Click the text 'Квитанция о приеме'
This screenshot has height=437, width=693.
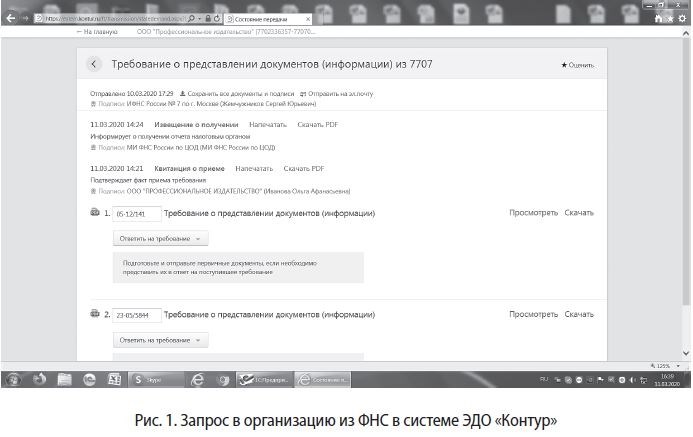point(189,168)
